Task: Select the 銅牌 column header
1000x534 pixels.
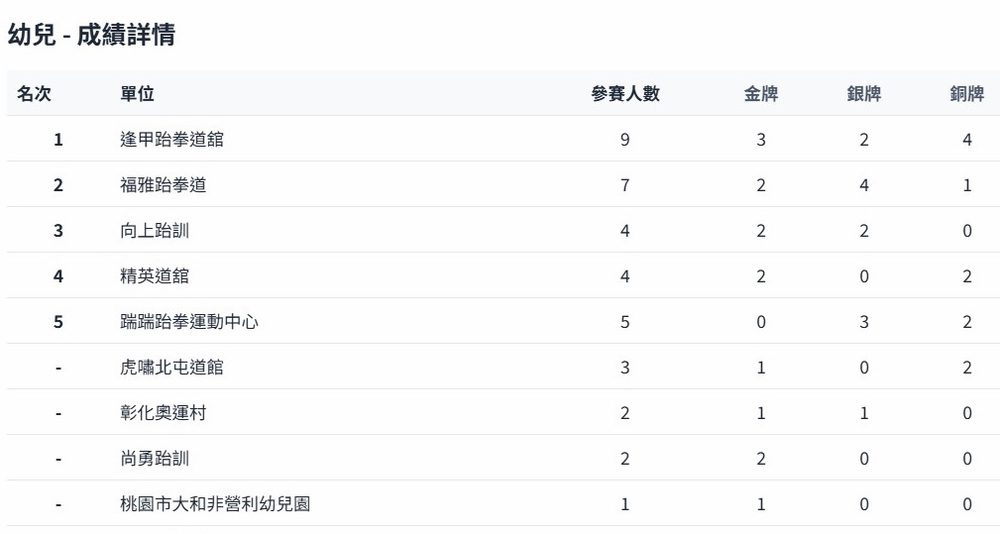Action: [x=967, y=94]
